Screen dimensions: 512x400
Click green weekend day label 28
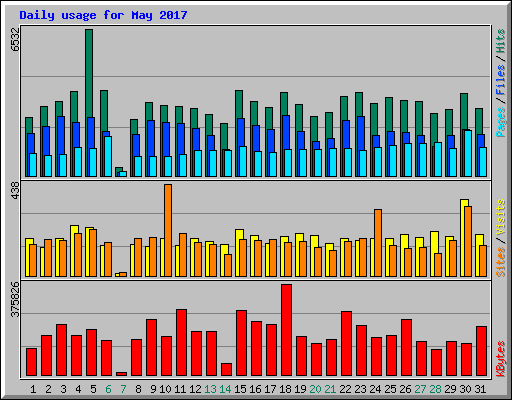coord(435,389)
